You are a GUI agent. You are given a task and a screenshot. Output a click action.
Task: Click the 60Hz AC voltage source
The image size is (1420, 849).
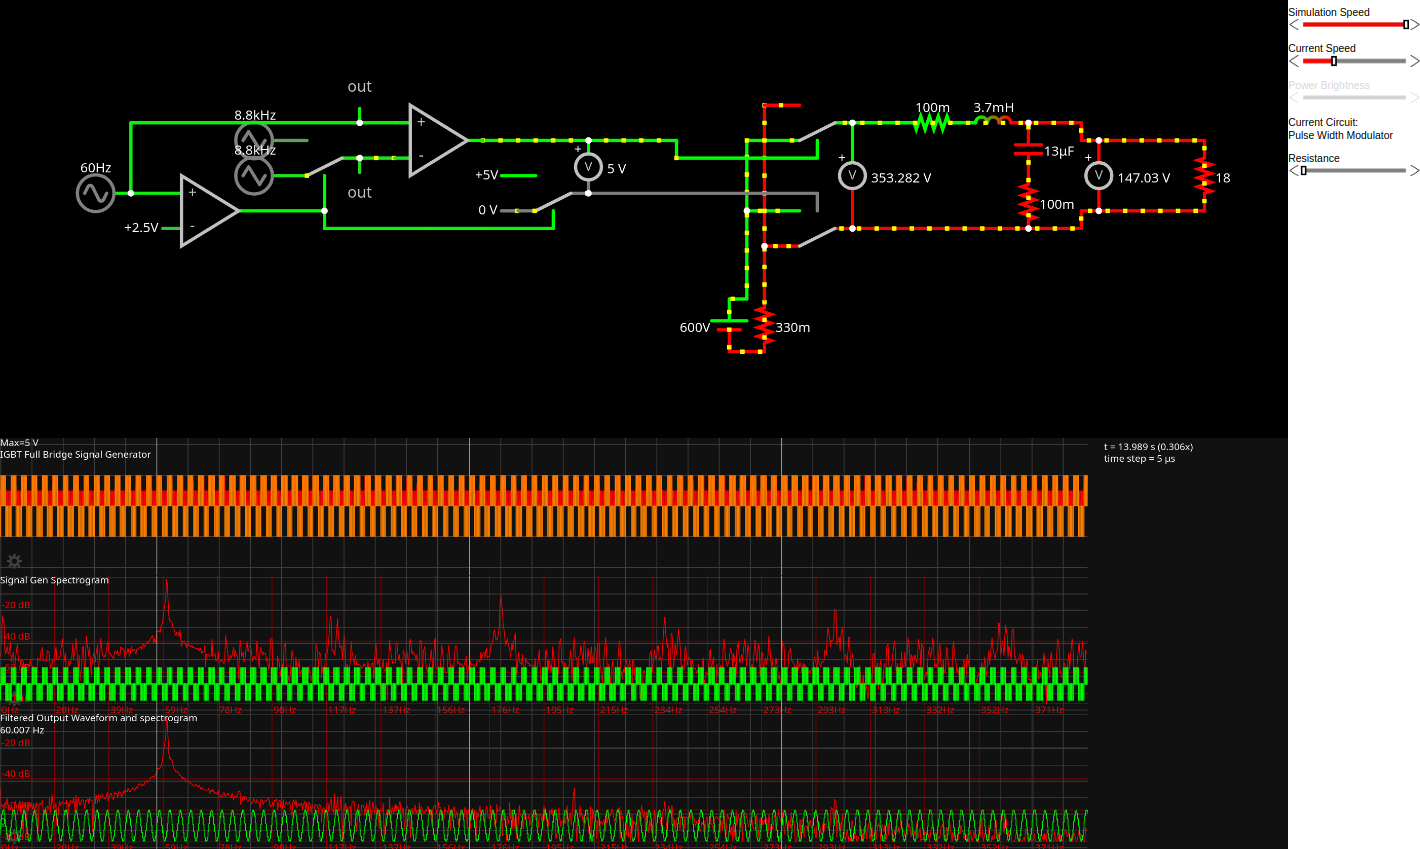coord(95,194)
